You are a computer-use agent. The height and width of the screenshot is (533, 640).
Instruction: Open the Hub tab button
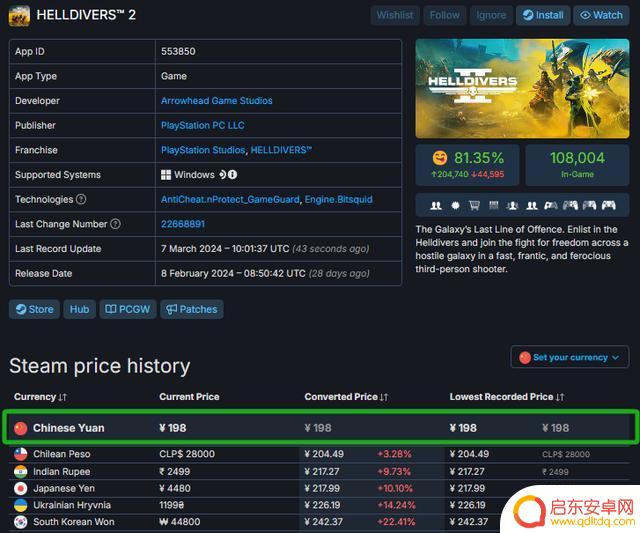(x=79, y=309)
